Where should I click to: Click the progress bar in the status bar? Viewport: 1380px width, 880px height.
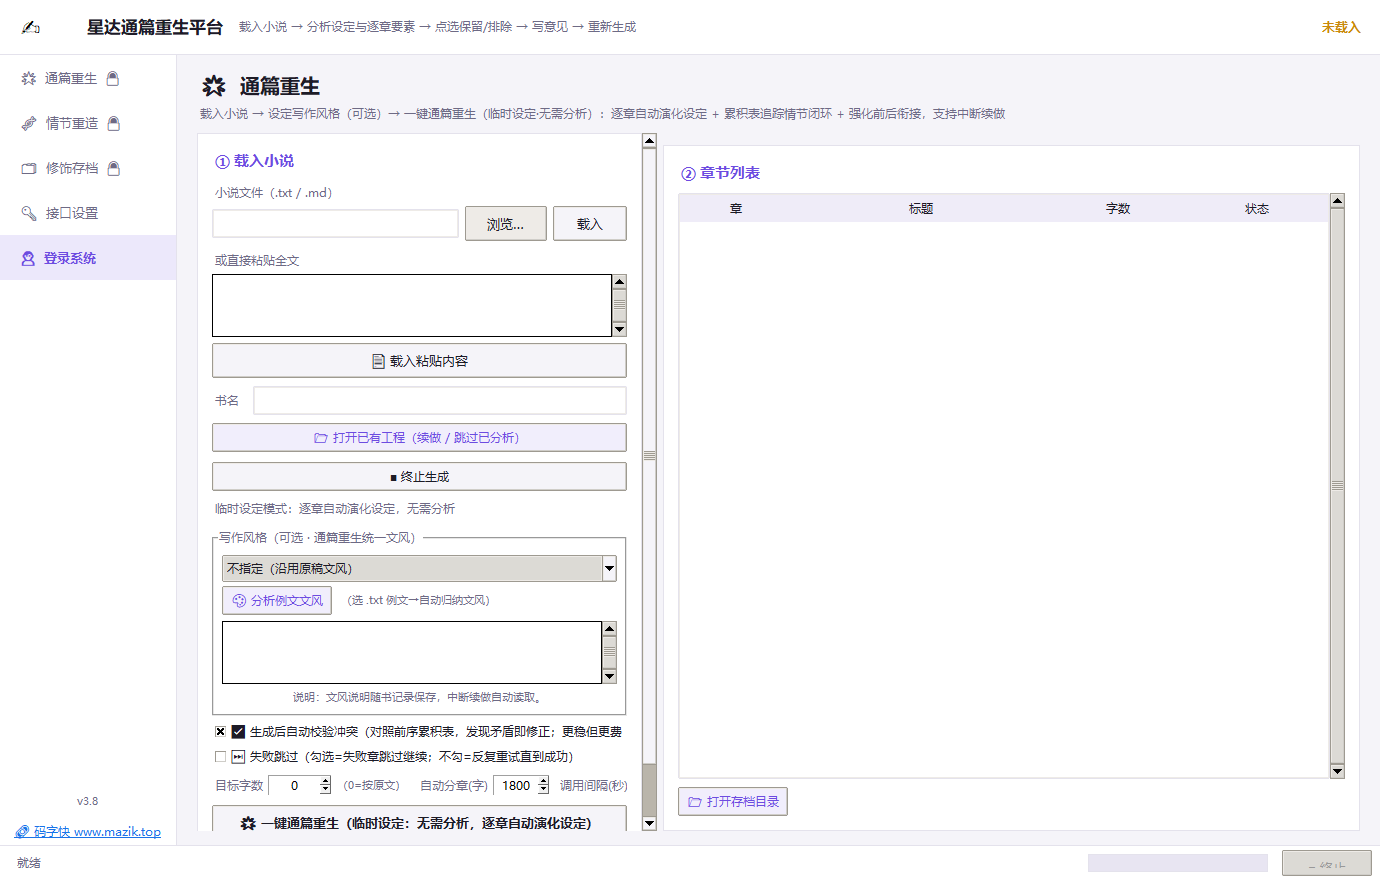click(x=1178, y=863)
